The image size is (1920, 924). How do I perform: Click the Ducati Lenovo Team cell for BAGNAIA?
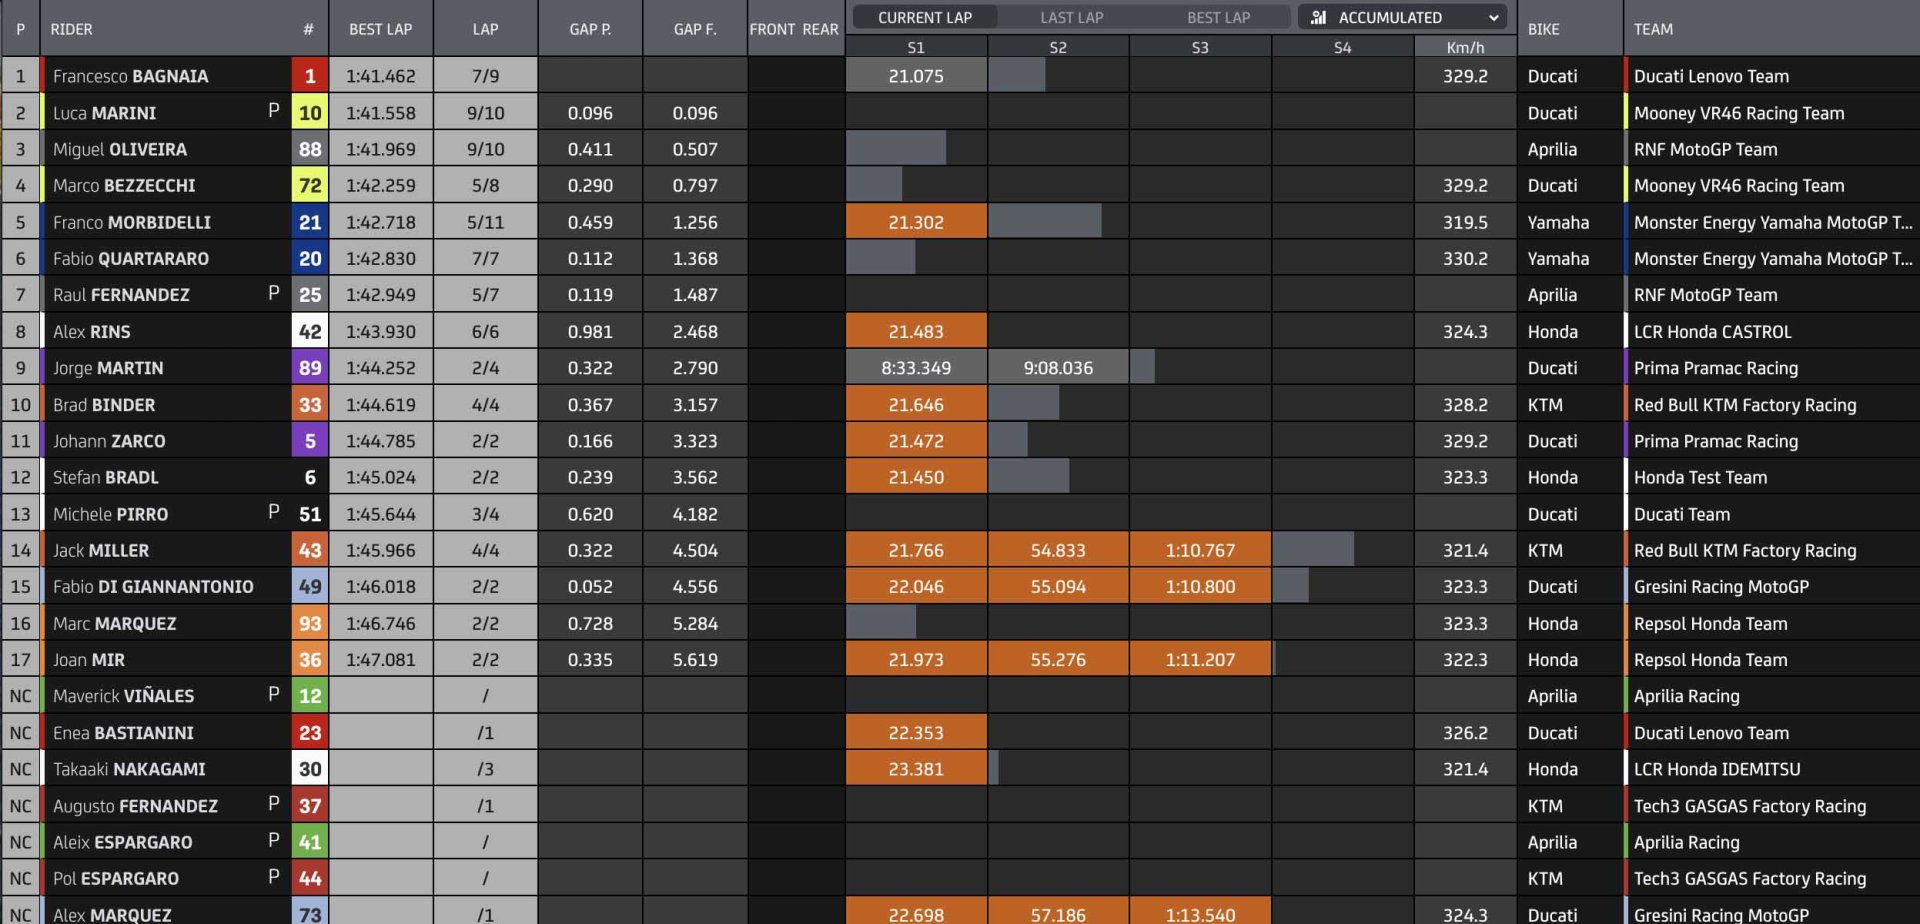pyautogui.click(x=1711, y=76)
